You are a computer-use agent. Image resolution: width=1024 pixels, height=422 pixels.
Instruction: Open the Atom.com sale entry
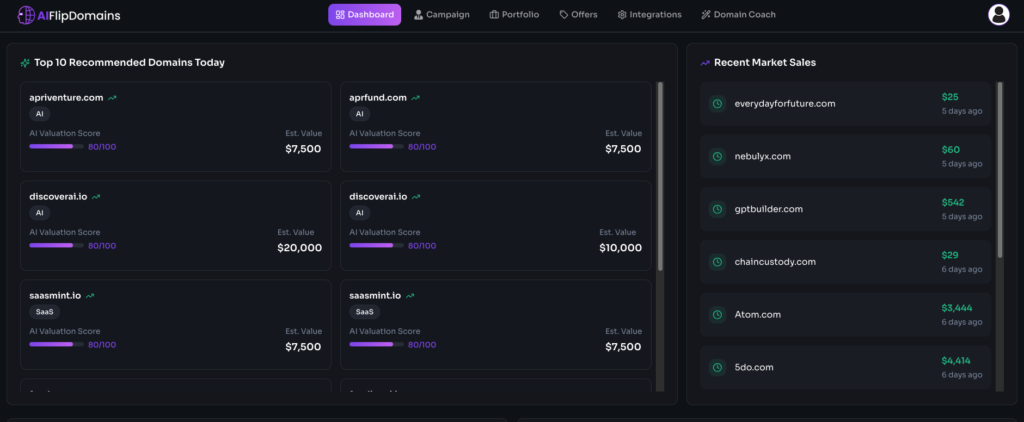(845, 315)
